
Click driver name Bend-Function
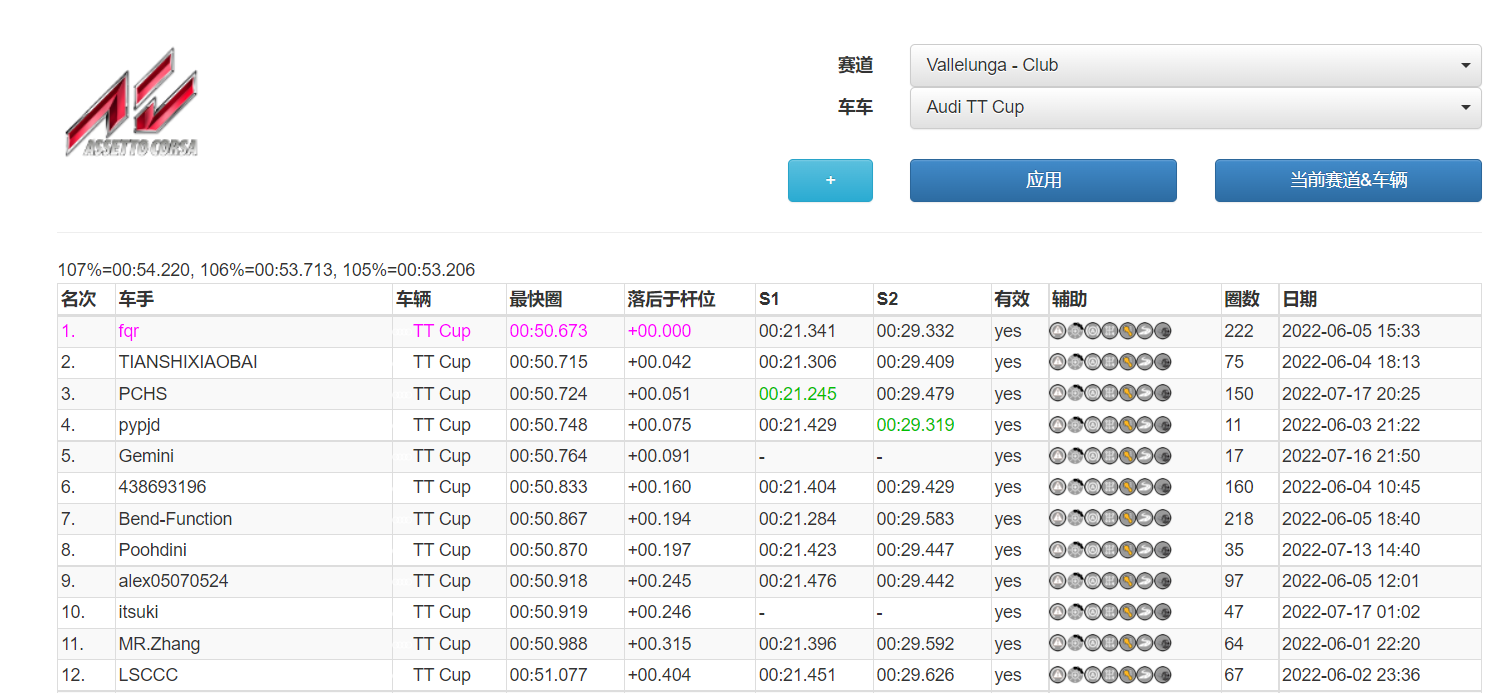[175, 518]
